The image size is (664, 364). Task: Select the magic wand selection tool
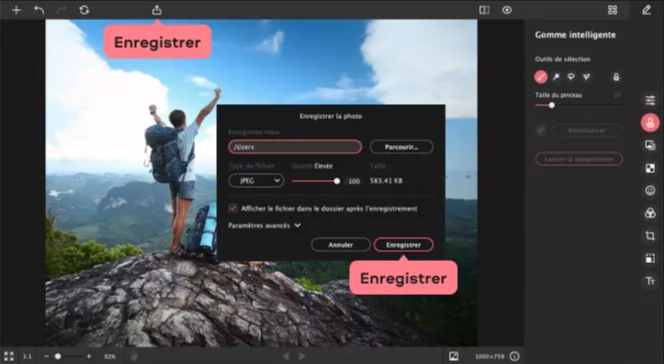click(556, 77)
